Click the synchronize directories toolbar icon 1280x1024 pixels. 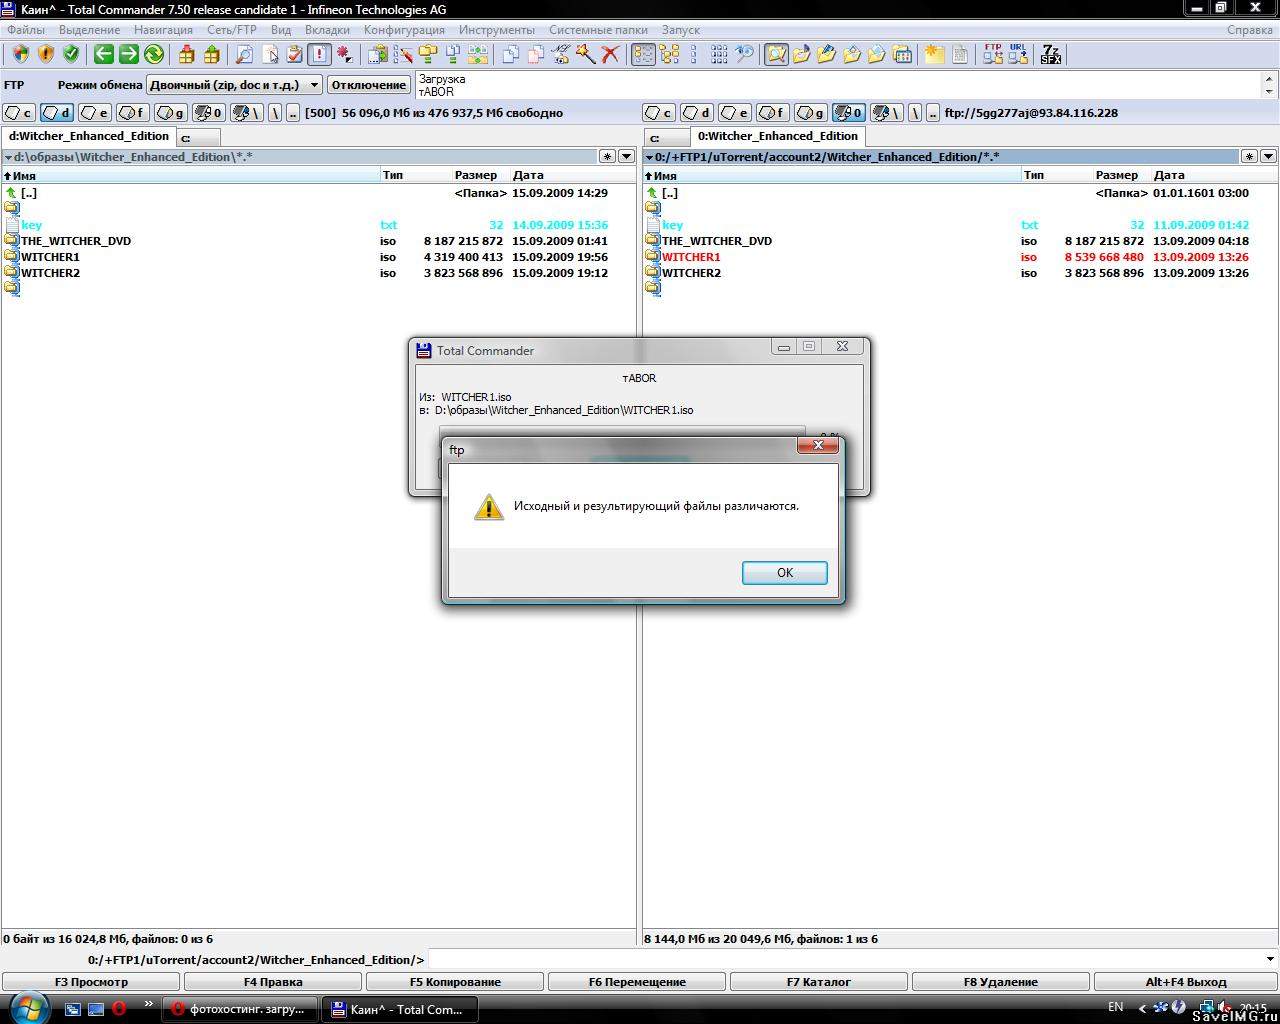pos(478,54)
